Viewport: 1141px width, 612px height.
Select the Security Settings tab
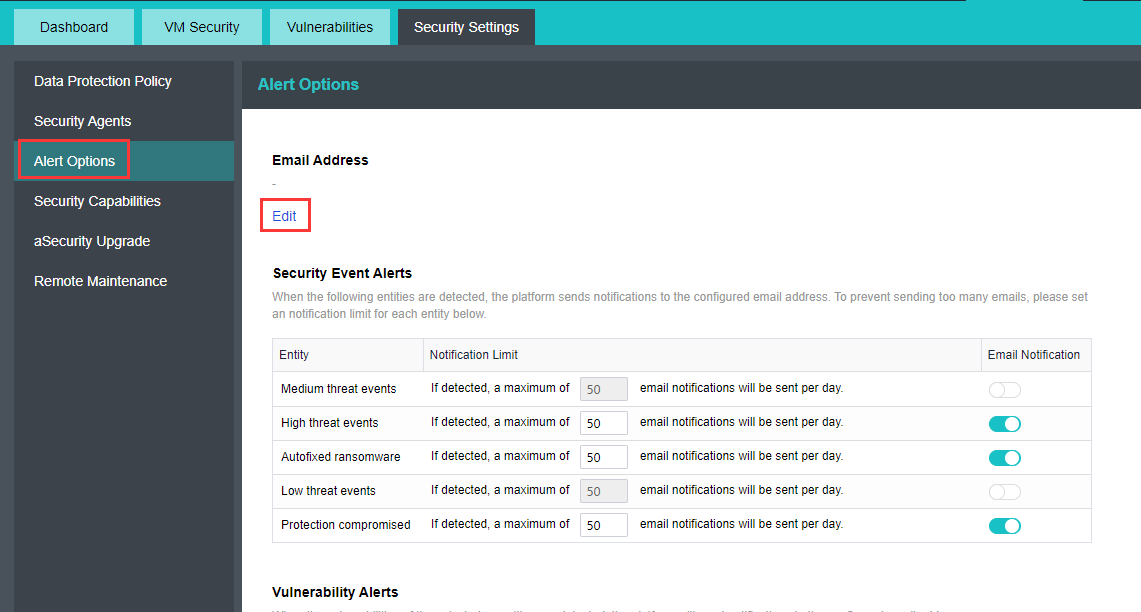(x=465, y=27)
